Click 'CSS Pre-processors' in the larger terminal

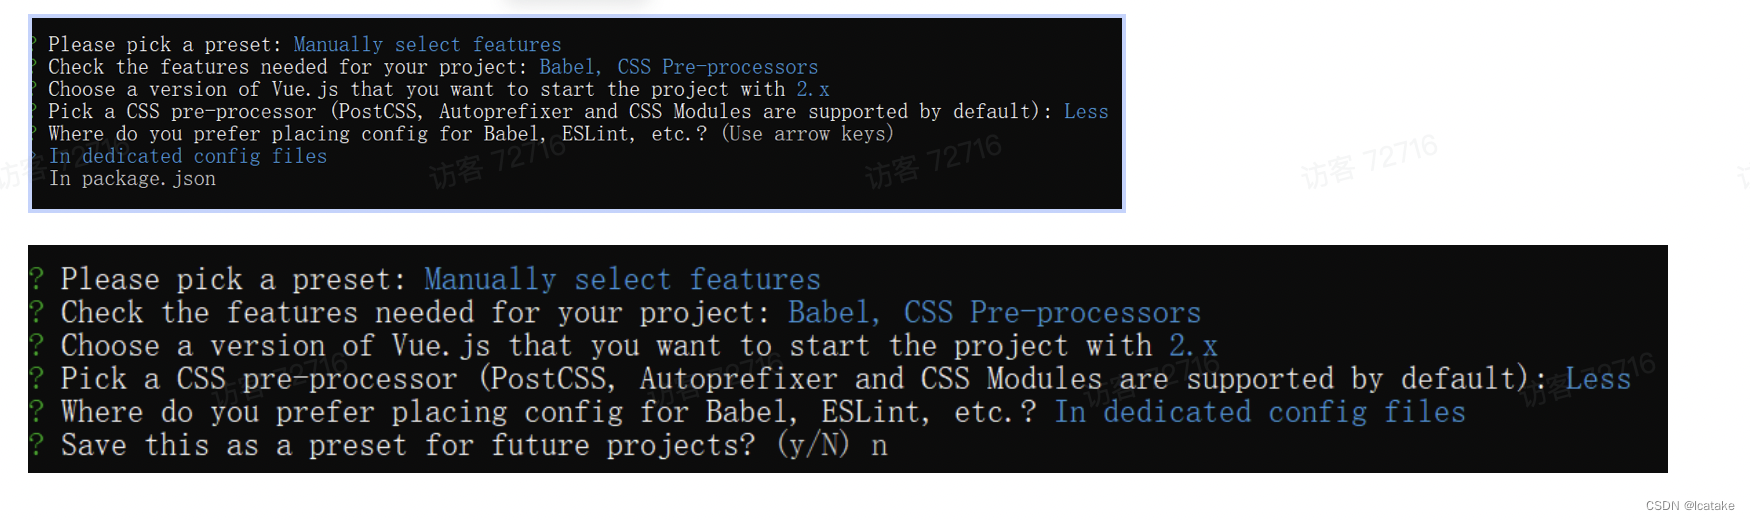(1052, 312)
